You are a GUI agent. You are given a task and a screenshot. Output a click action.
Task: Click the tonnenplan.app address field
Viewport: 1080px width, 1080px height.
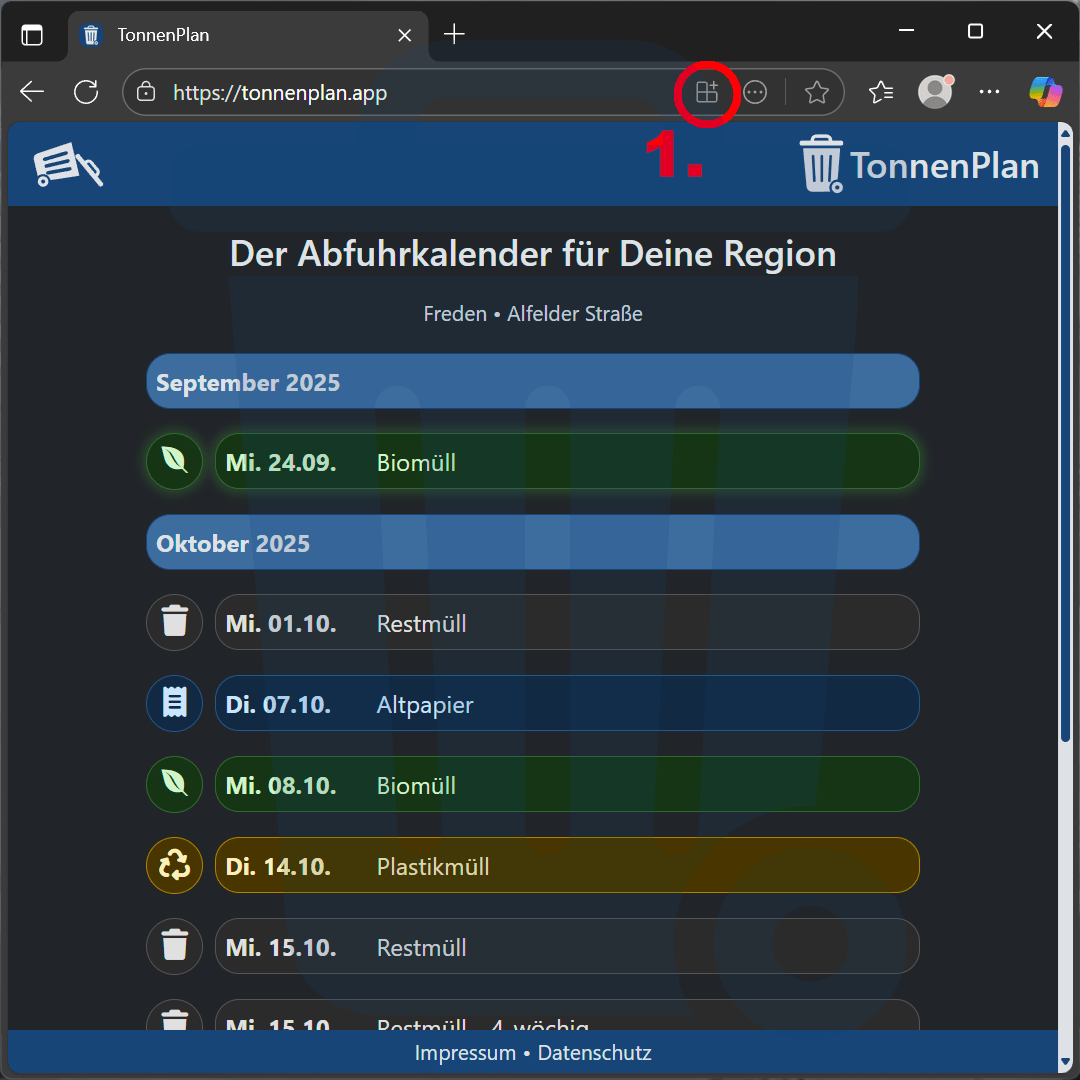point(400,93)
